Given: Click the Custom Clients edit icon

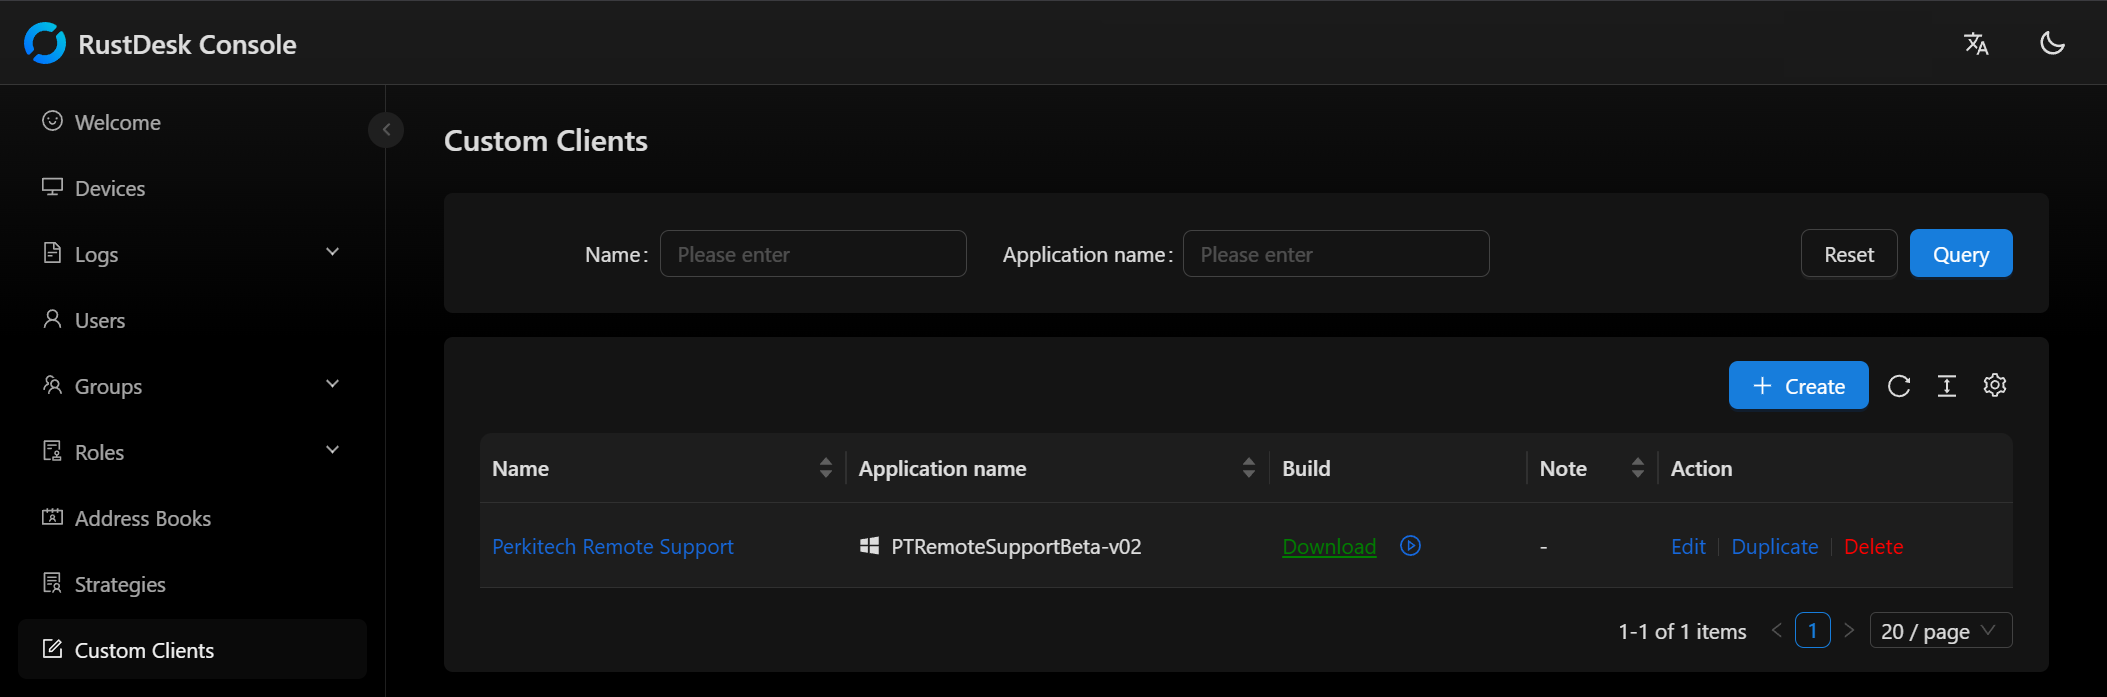Looking at the screenshot, I should pos(52,649).
